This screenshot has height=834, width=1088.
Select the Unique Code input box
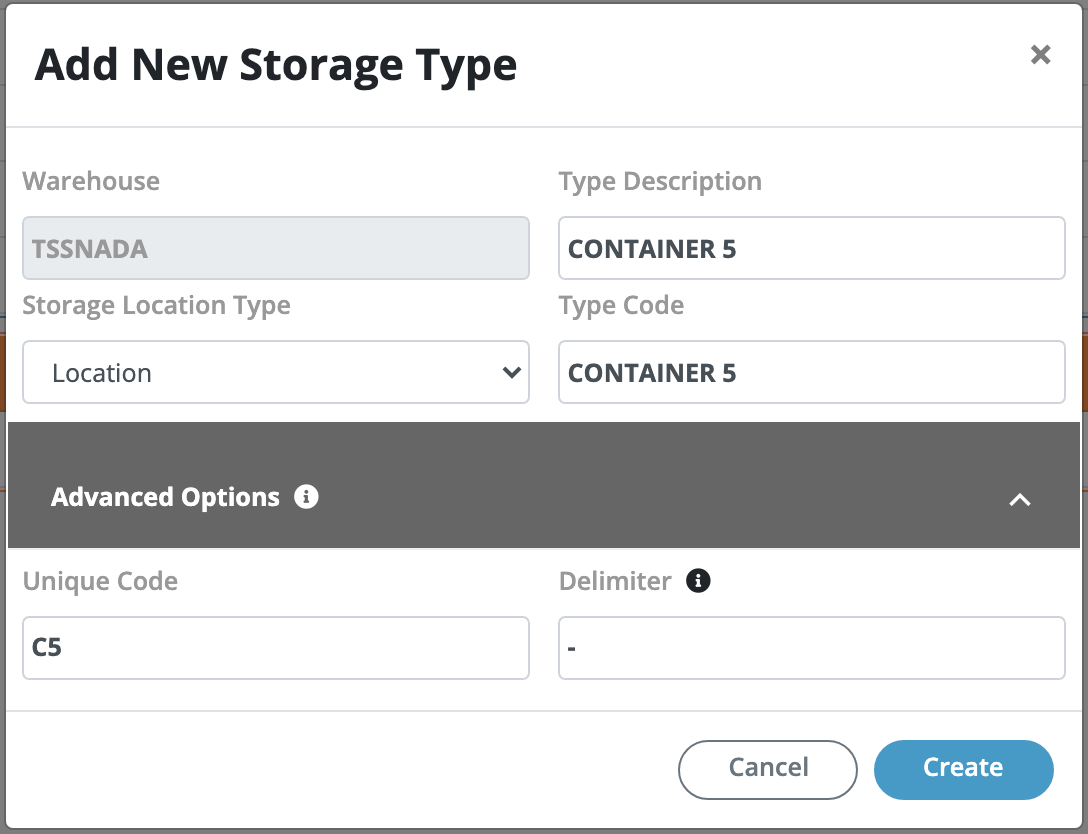tap(276, 648)
